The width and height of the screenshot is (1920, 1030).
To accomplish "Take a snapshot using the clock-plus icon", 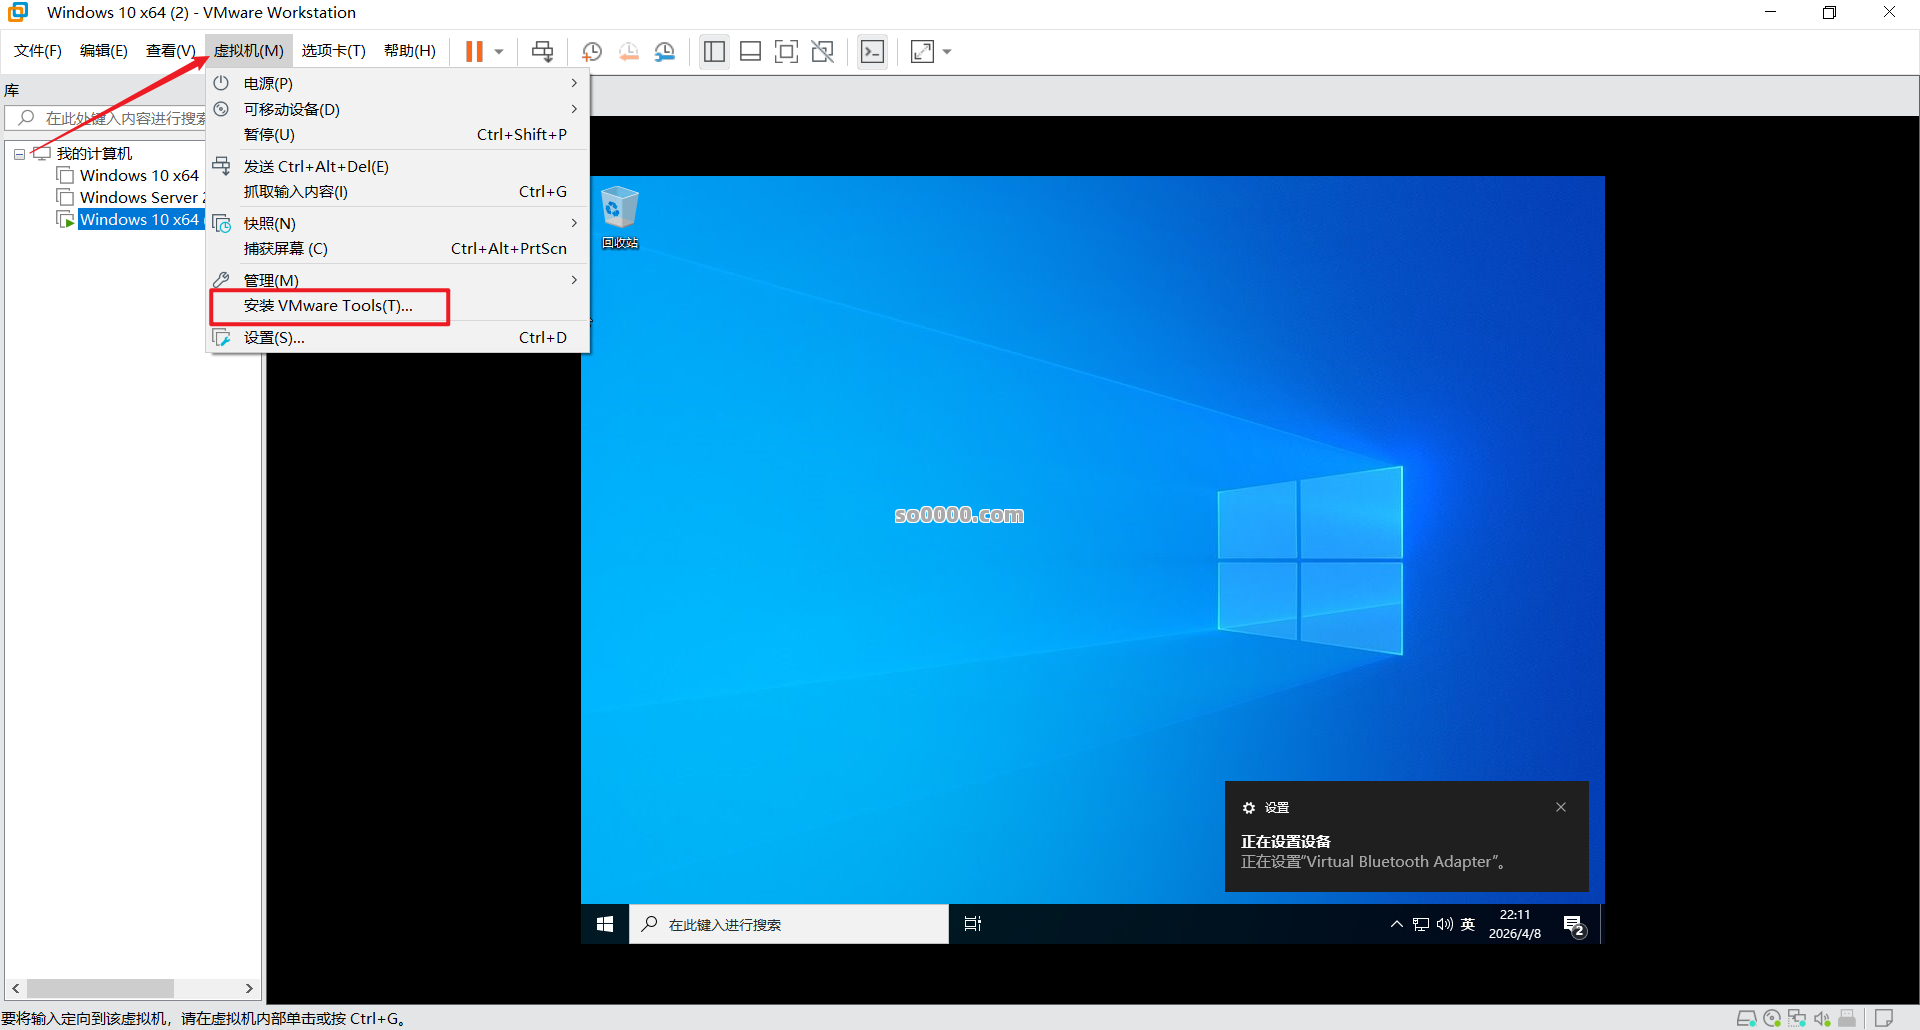I will pyautogui.click(x=592, y=51).
